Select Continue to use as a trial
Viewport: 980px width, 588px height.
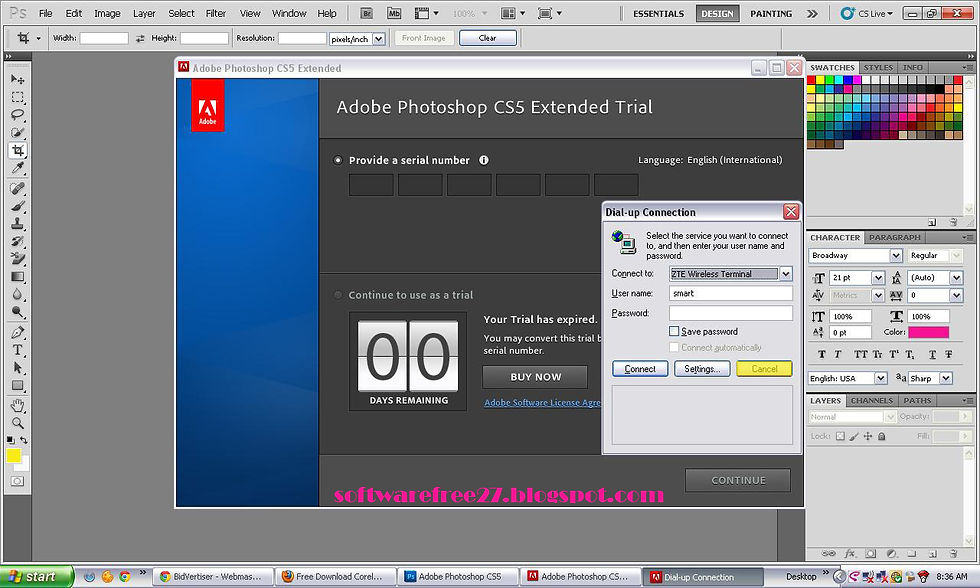tap(338, 295)
